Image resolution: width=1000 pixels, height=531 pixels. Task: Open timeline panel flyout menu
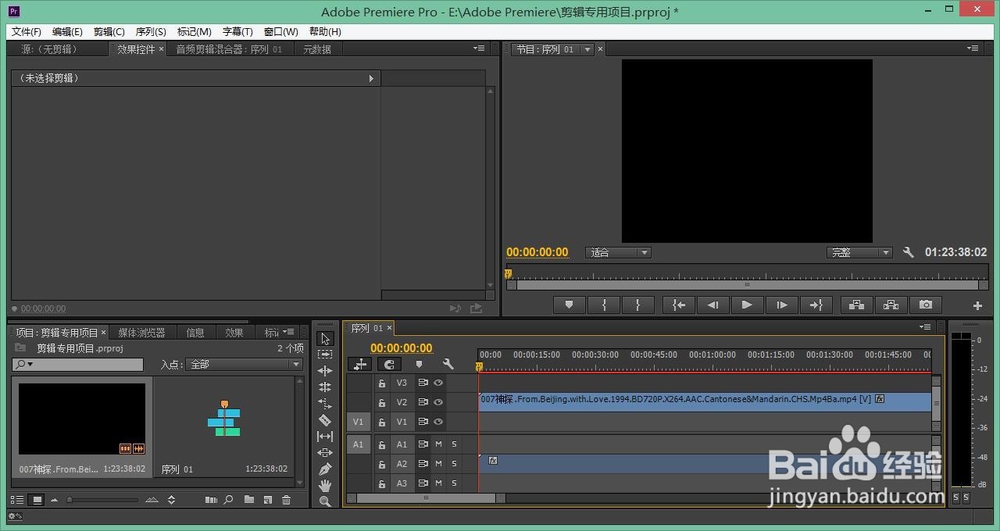pos(925,327)
